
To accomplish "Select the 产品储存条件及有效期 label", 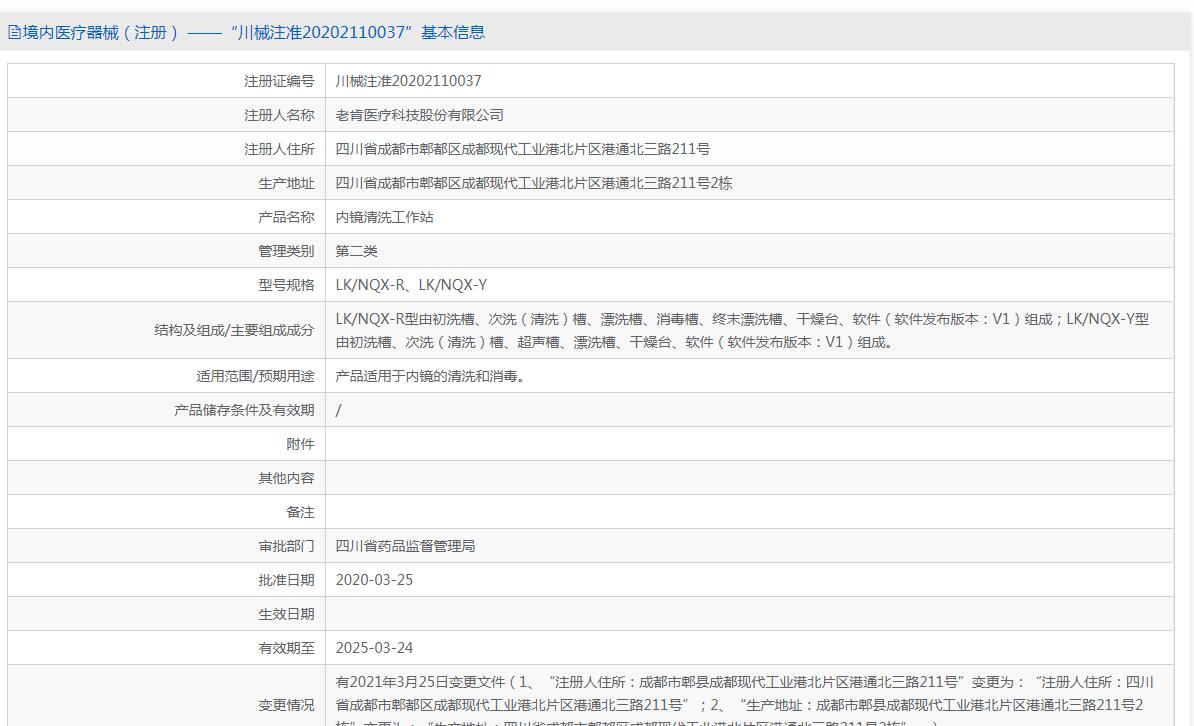I will 244,410.
